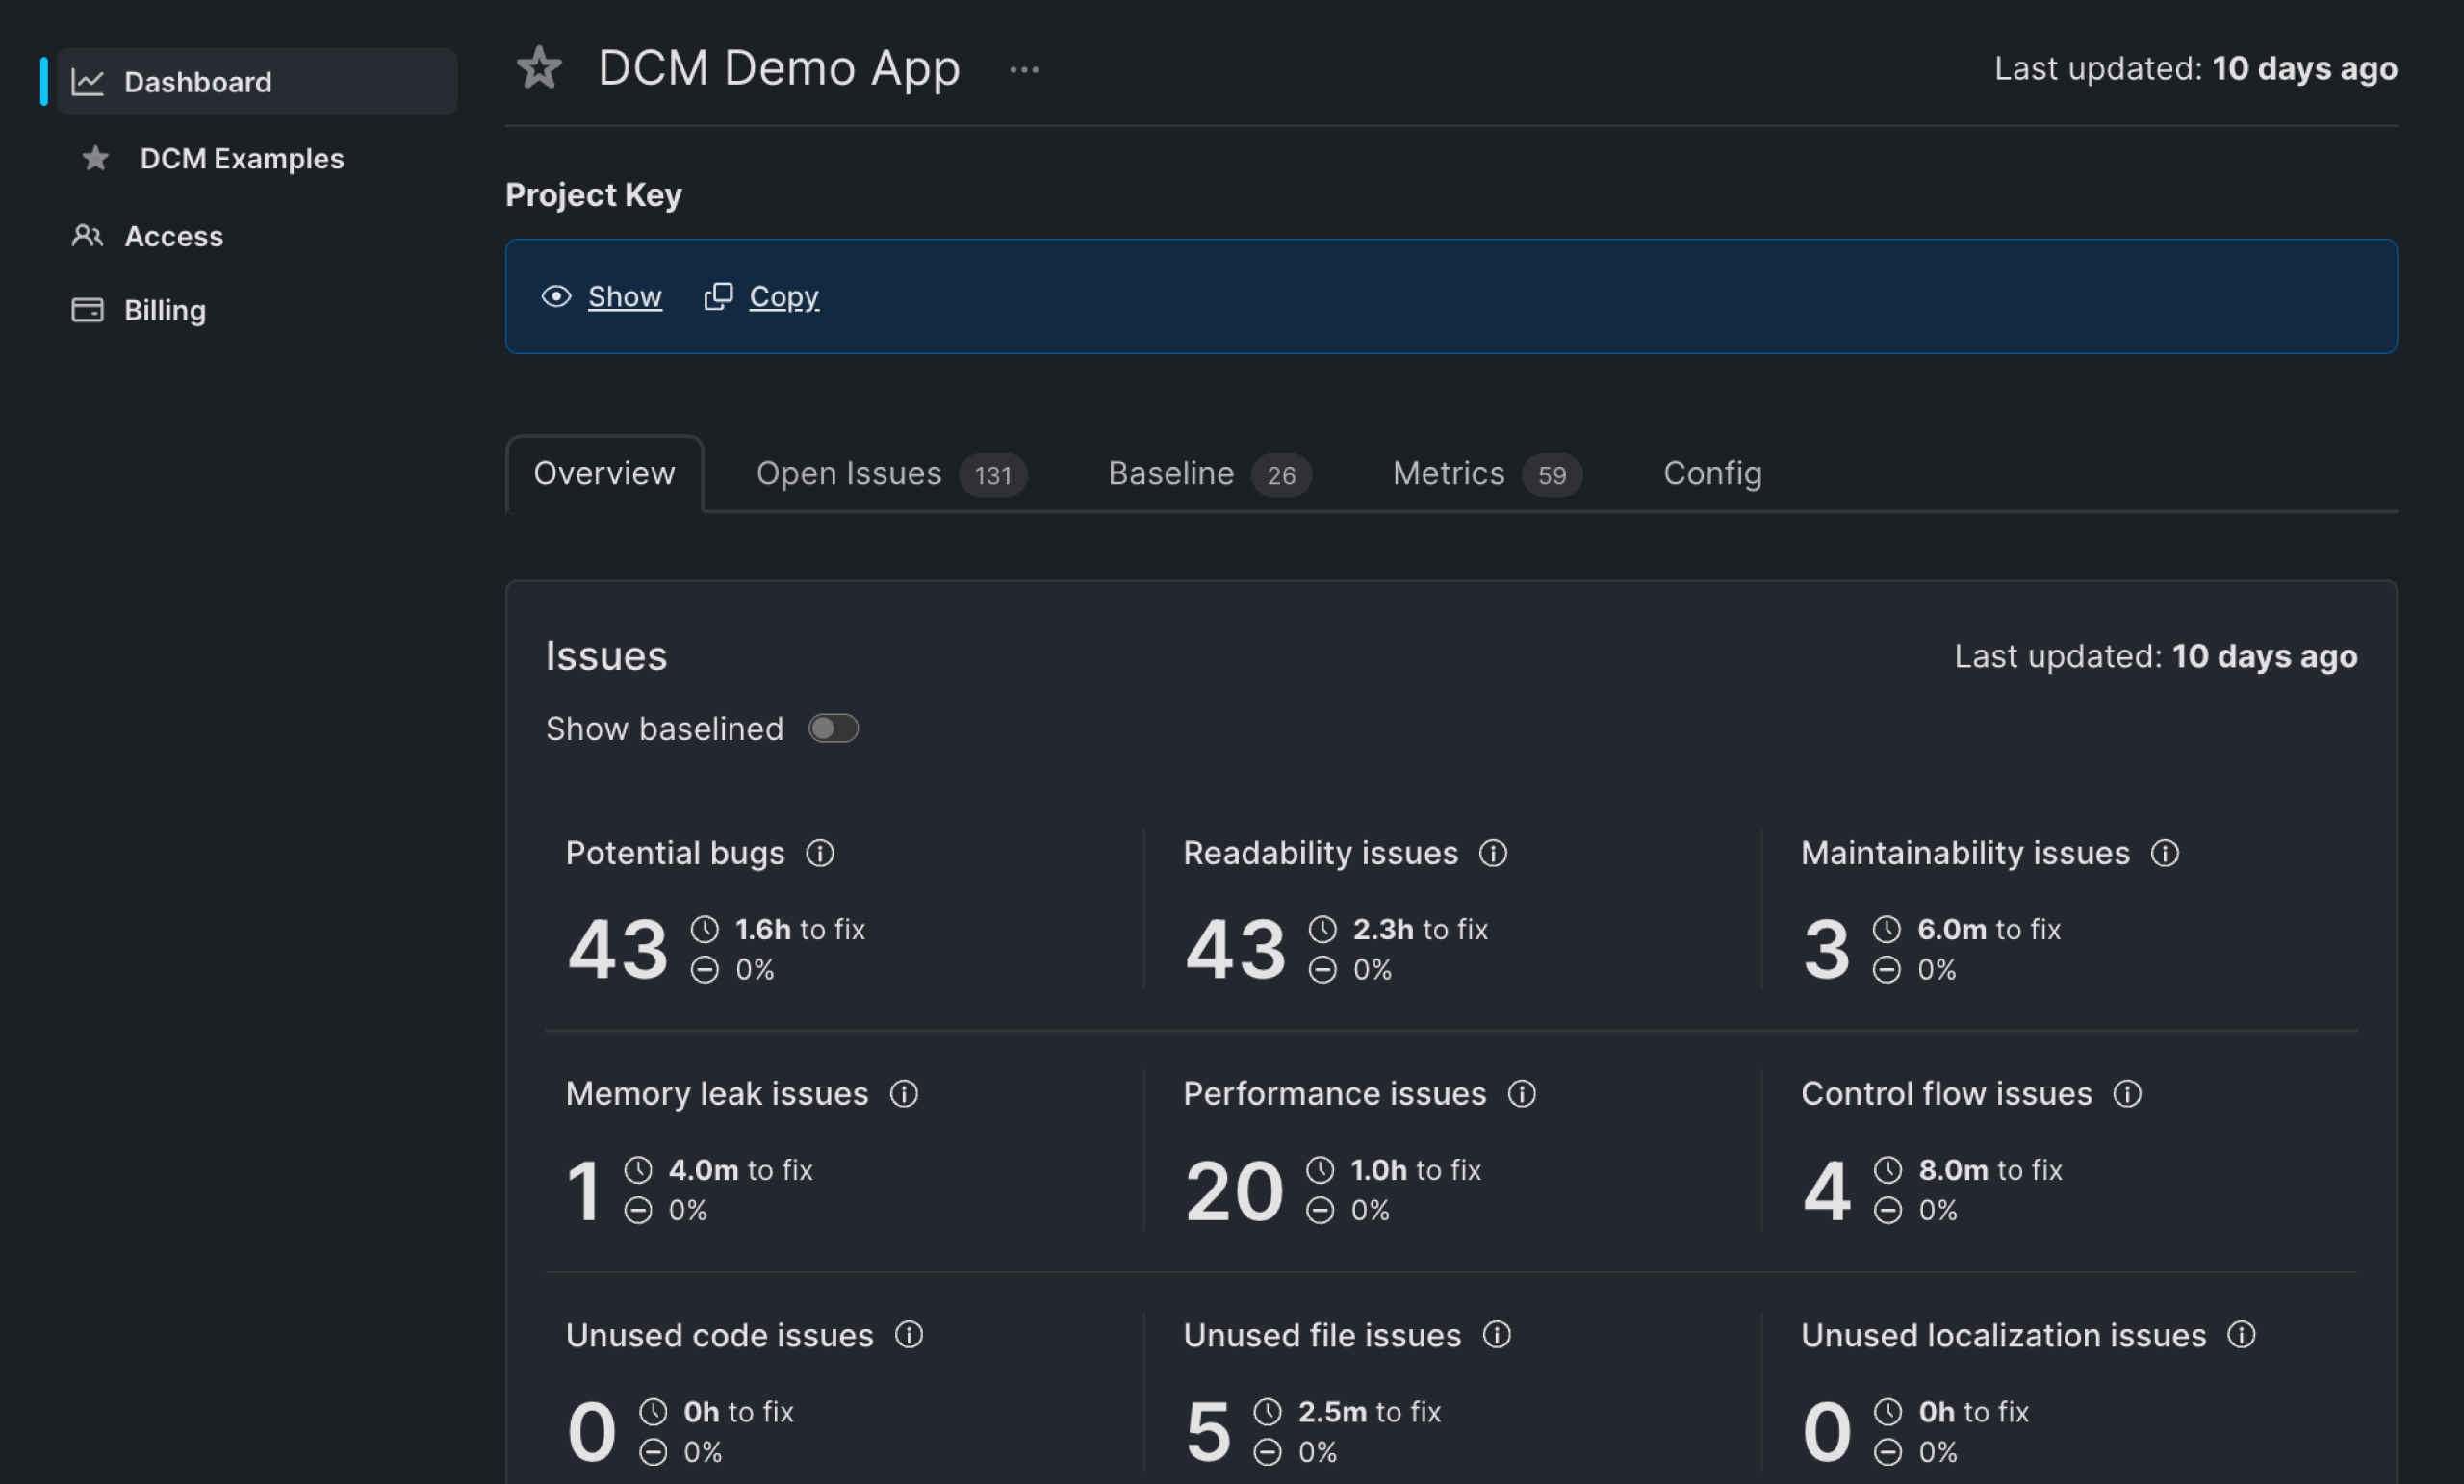Click the Unused file issues count 5

click(x=1208, y=1431)
